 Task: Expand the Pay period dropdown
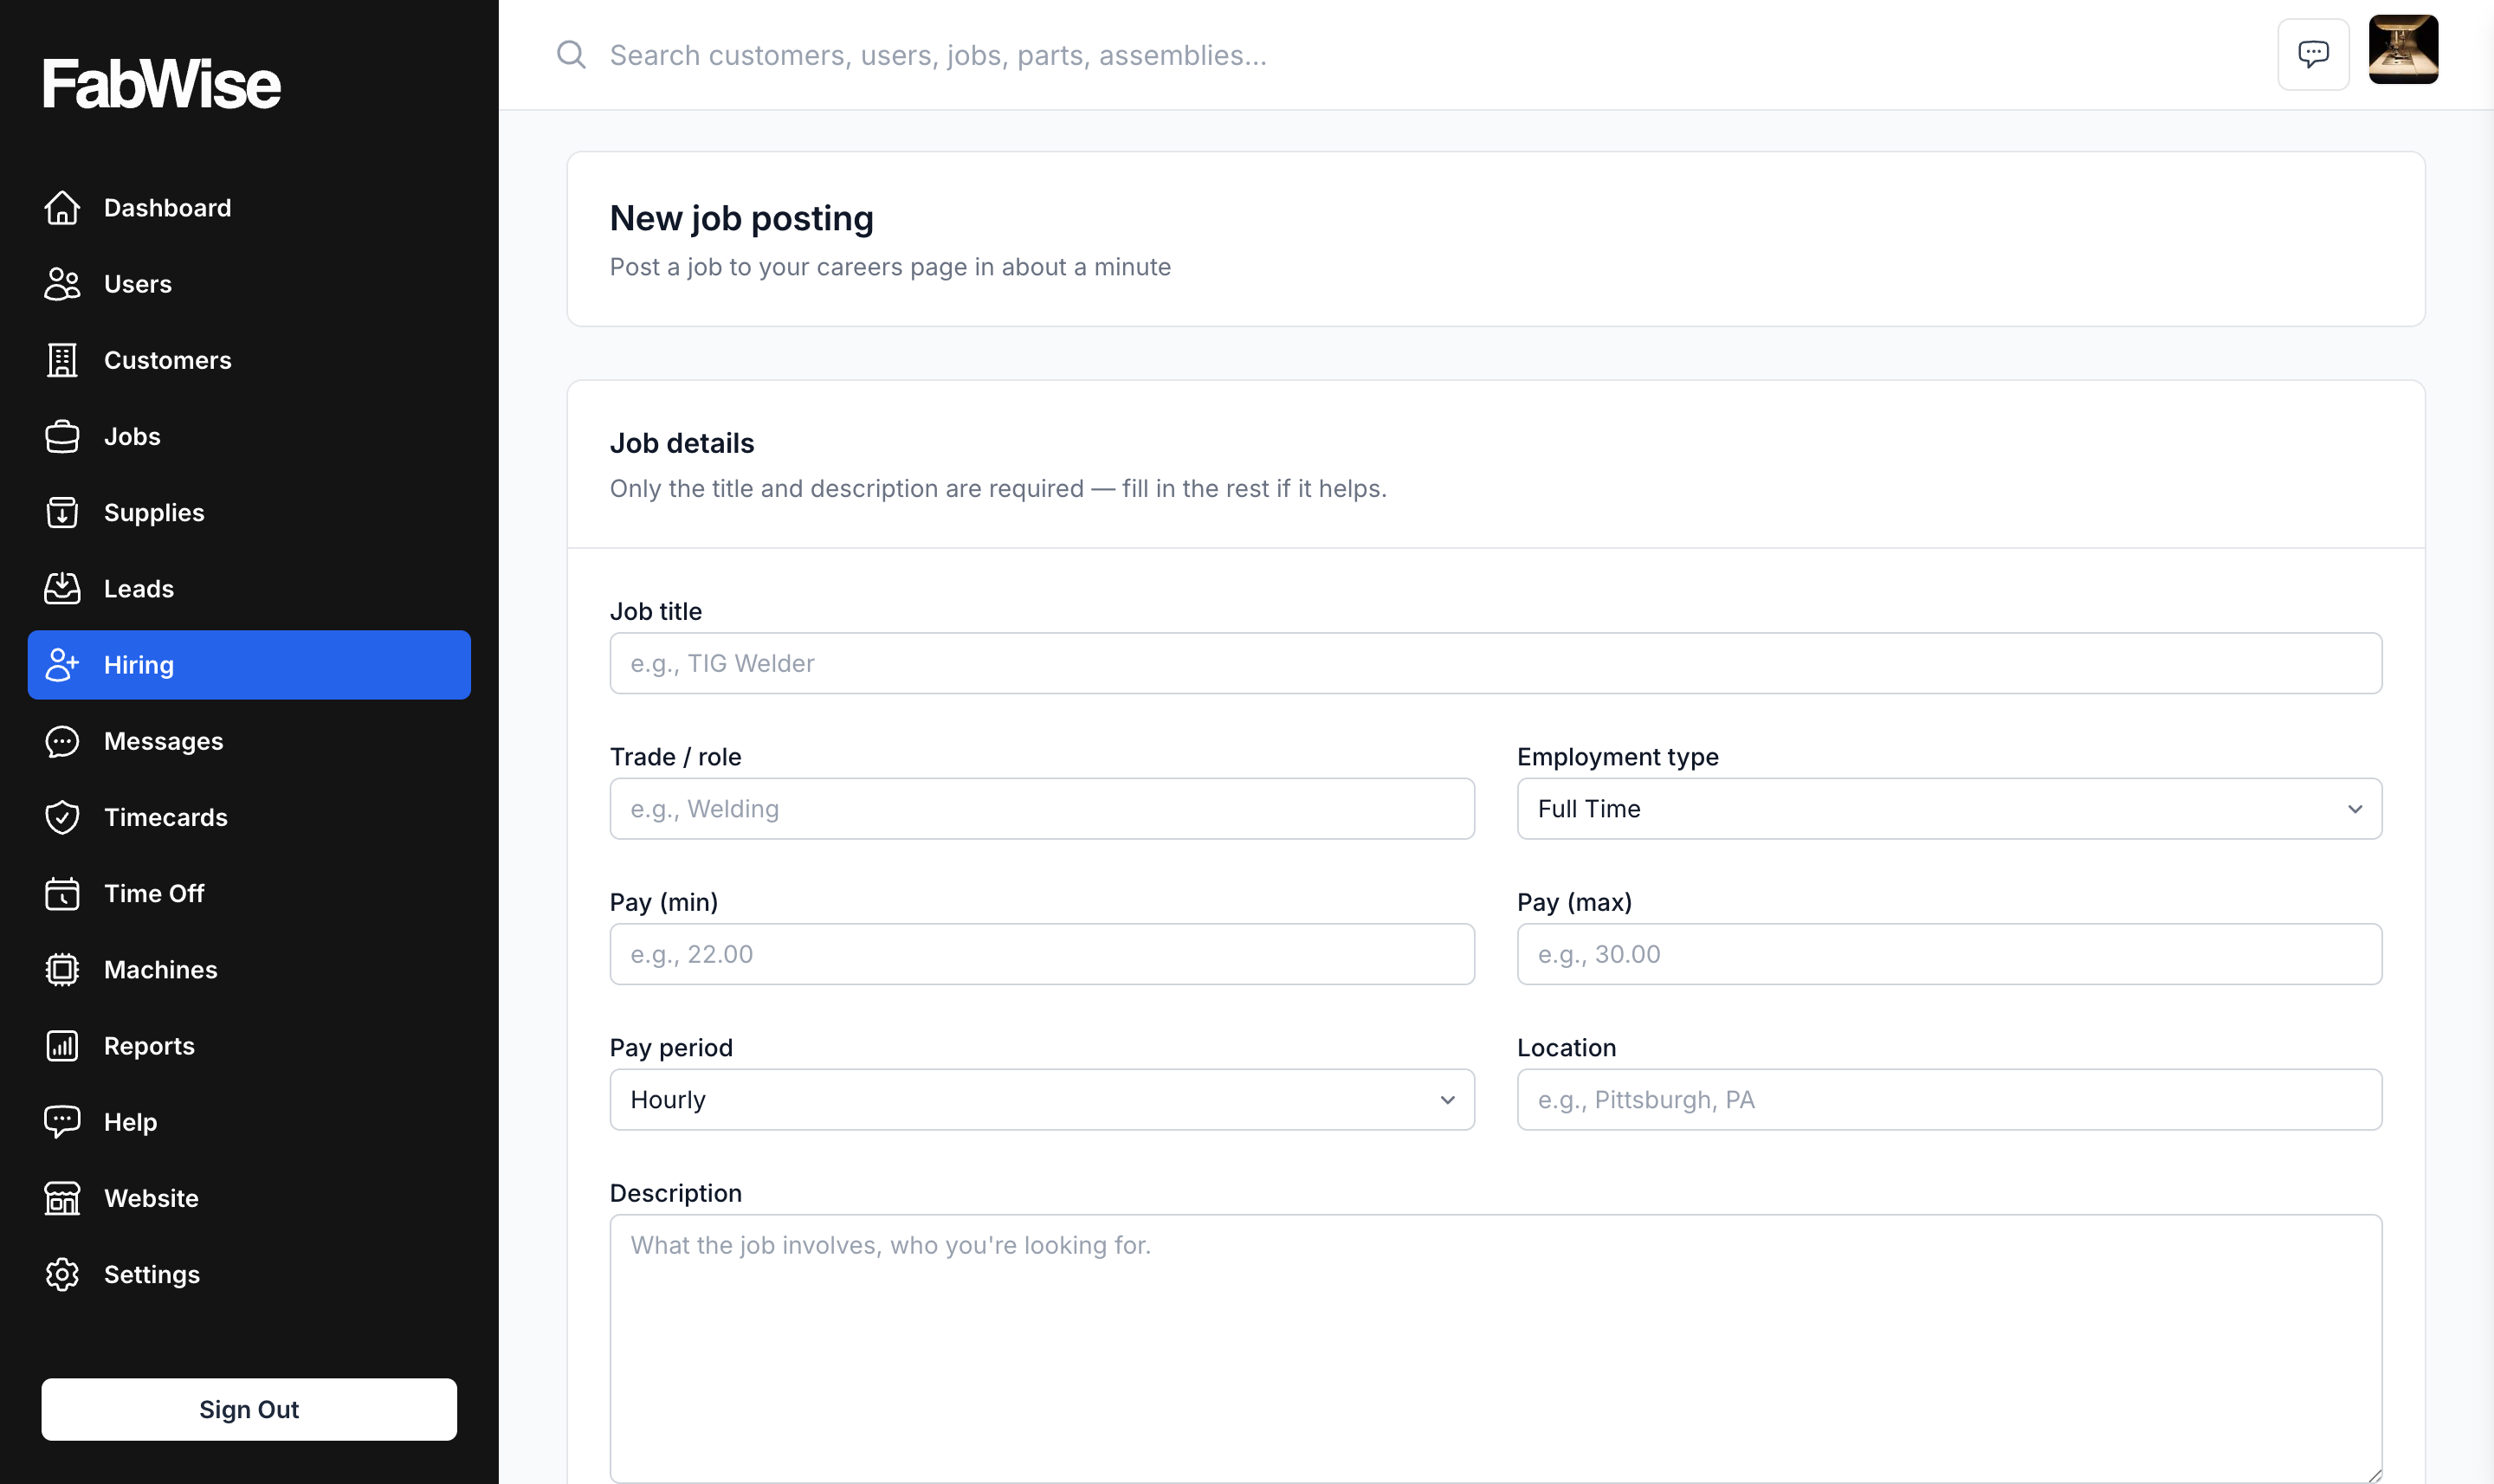click(1042, 1100)
